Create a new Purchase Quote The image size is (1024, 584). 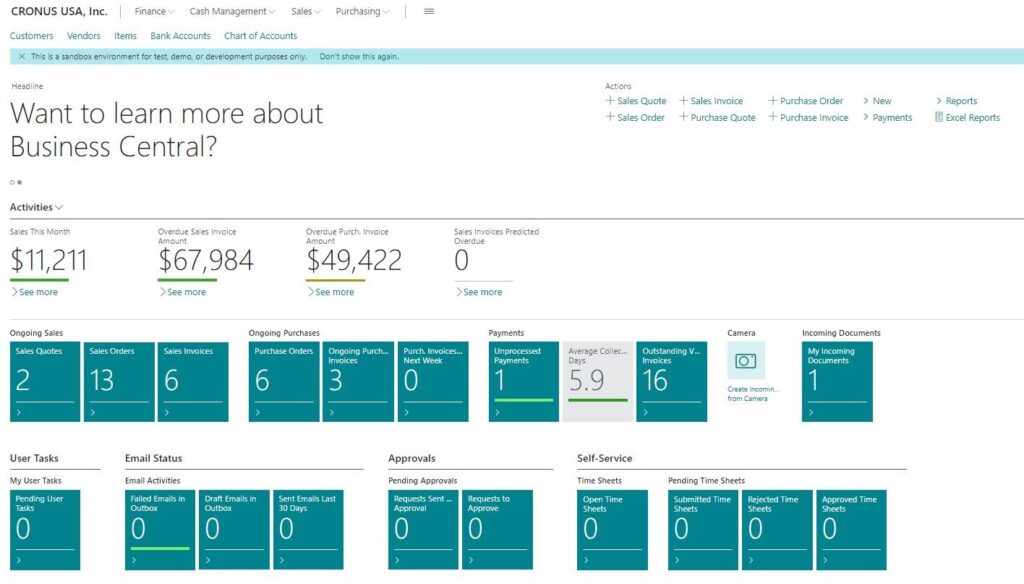click(x=717, y=118)
